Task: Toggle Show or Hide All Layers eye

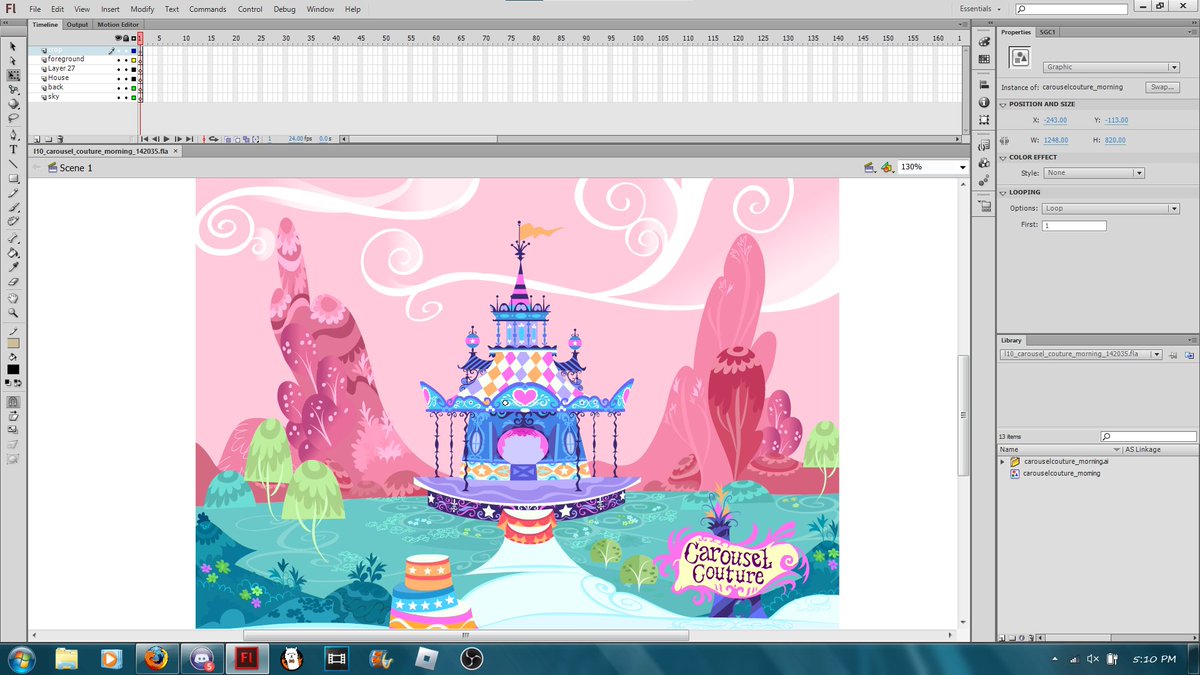Action: [x=118, y=38]
